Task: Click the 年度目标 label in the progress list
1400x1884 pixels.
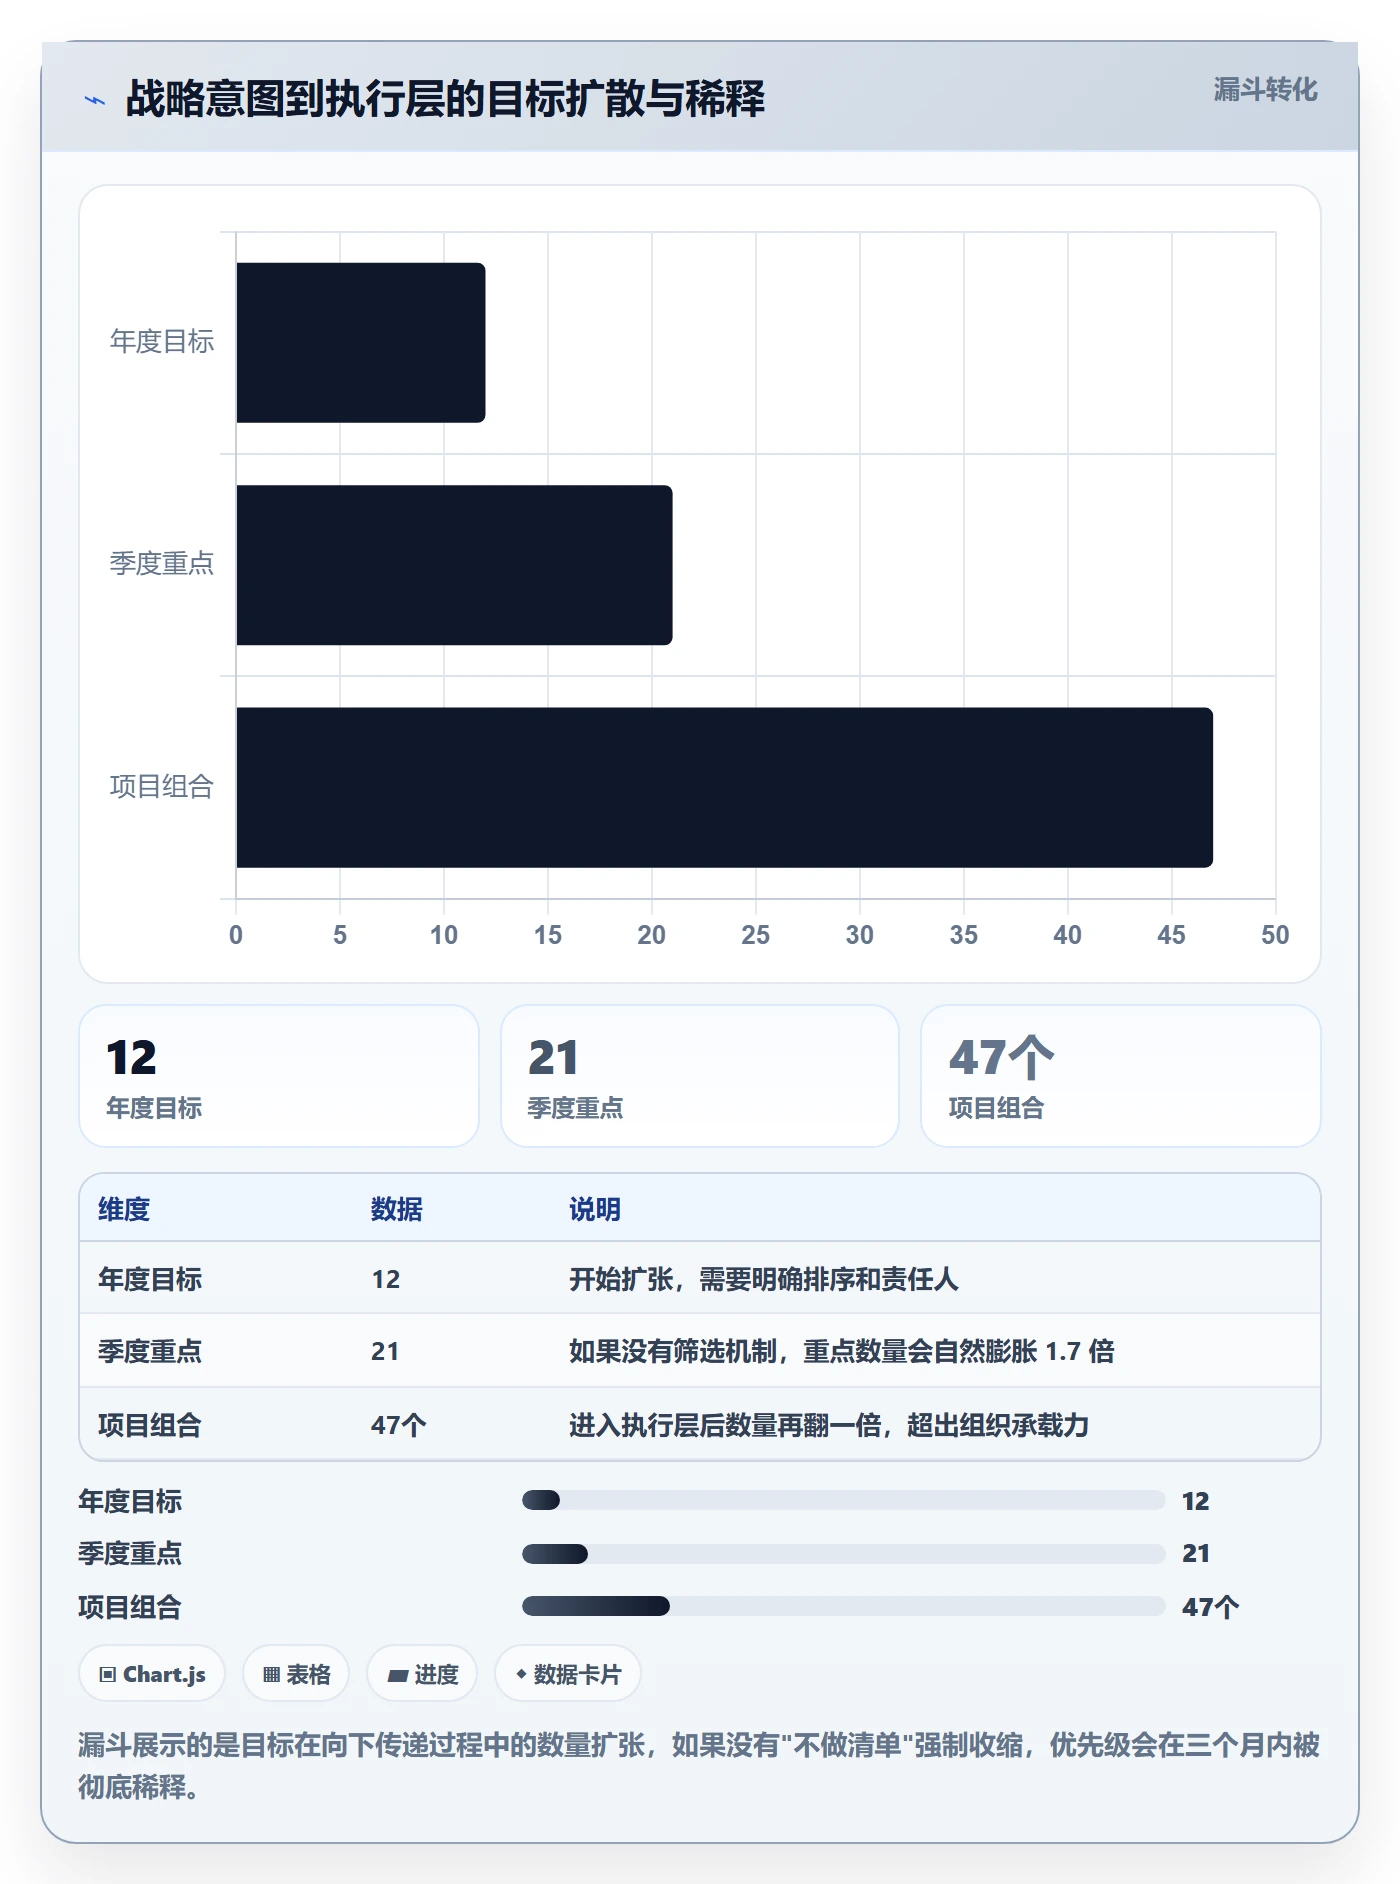Action: (x=130, y=1501)
